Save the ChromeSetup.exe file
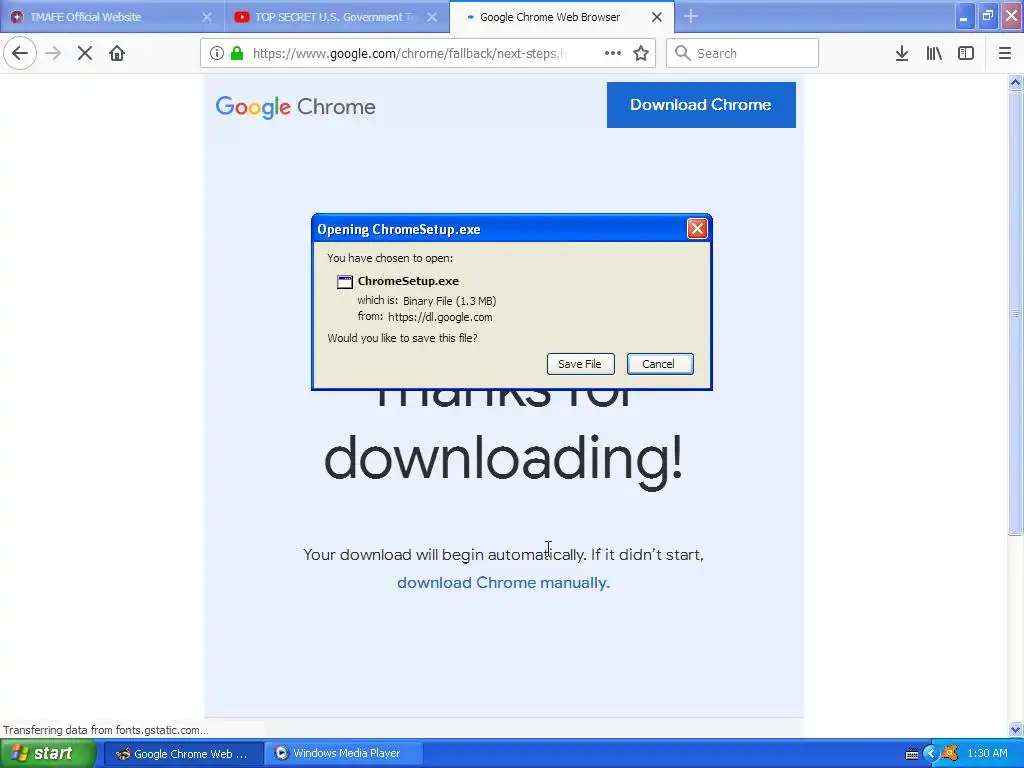This screenshot has width=1024, height=768. pyautogui.click(x=581, y=364)
